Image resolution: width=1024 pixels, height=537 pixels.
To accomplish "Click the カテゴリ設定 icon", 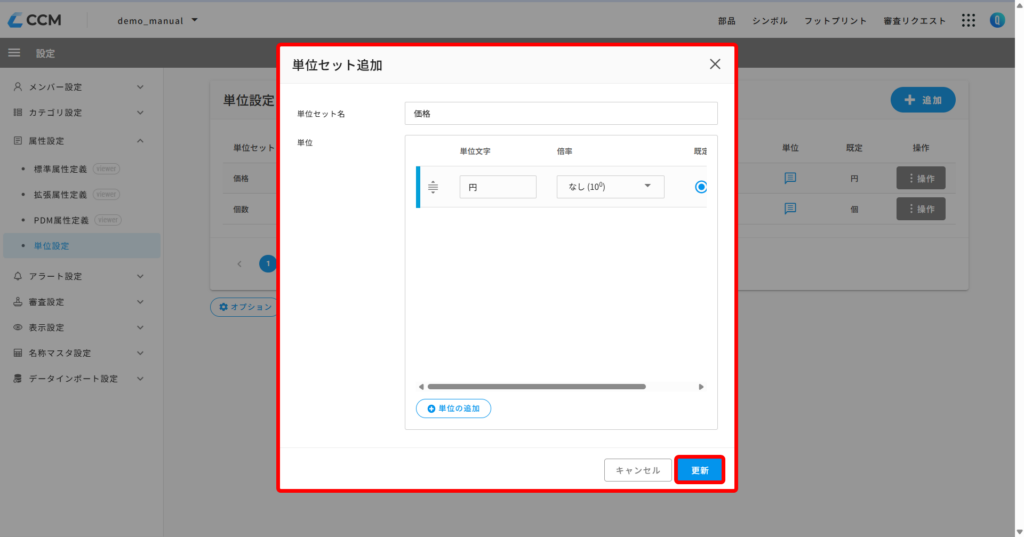I will pos(18,112).
